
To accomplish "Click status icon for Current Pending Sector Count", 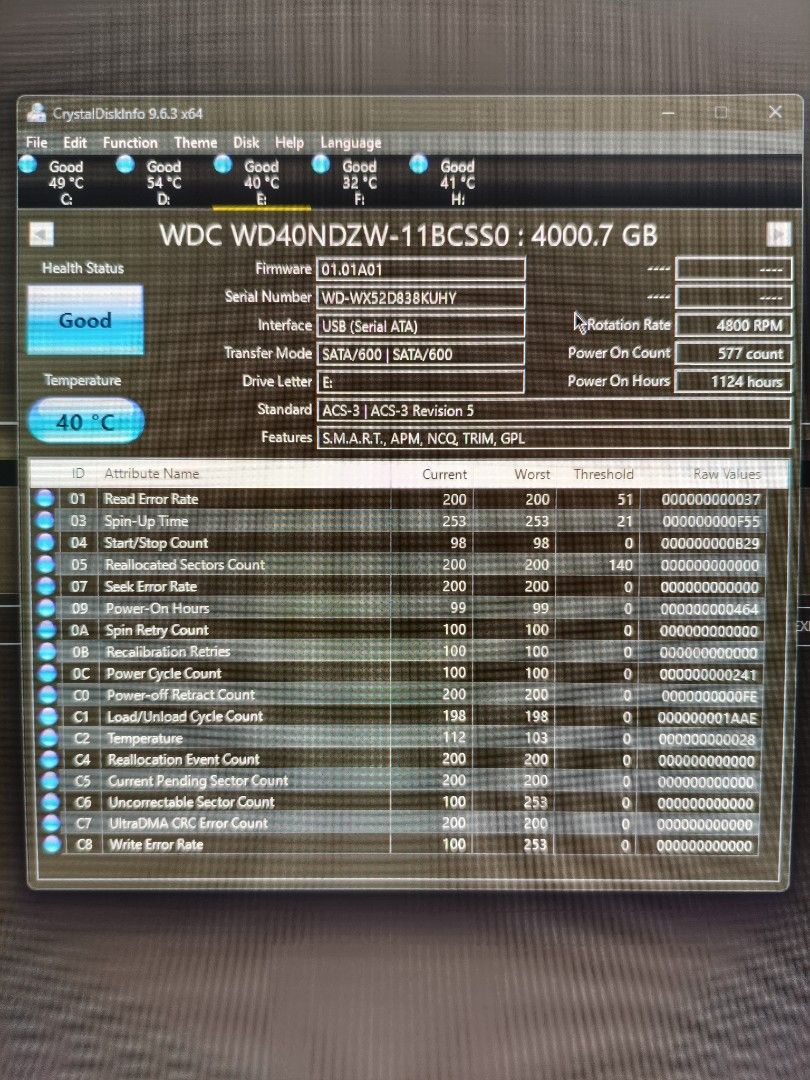I will (x=50, y=780).
